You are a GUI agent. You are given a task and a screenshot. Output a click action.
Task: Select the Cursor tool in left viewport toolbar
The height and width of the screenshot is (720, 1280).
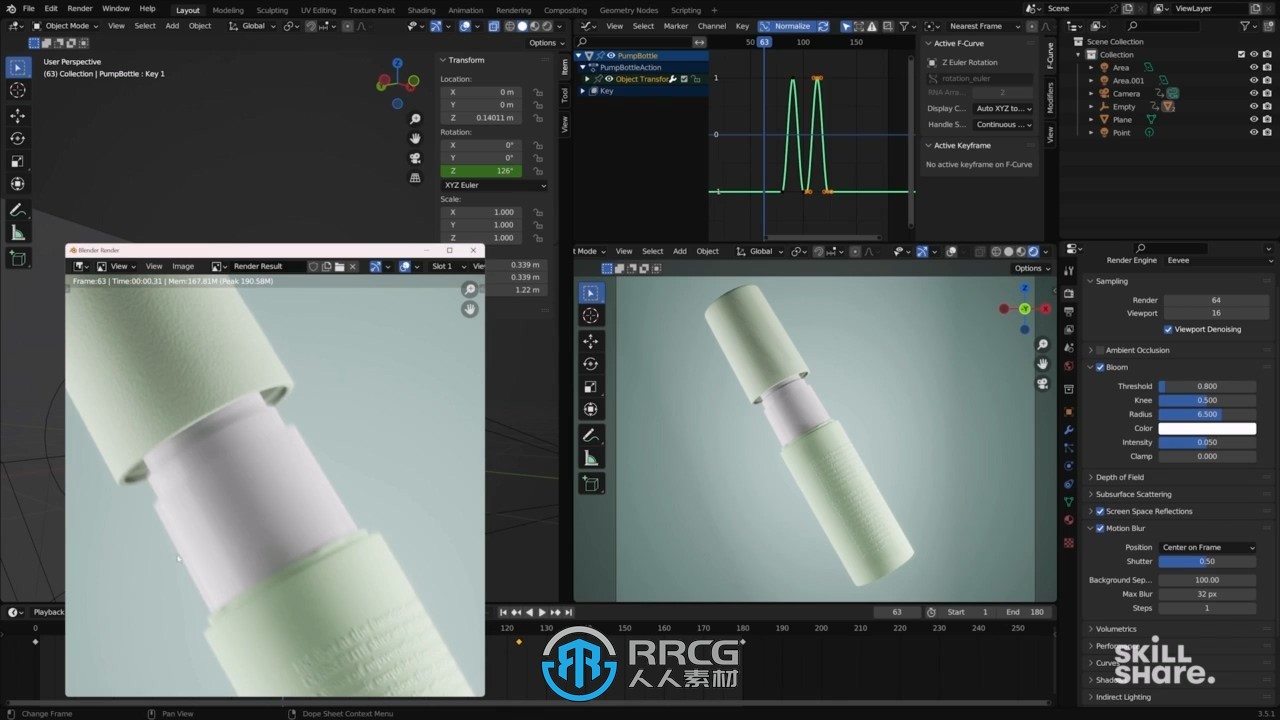tap(18, 90)
